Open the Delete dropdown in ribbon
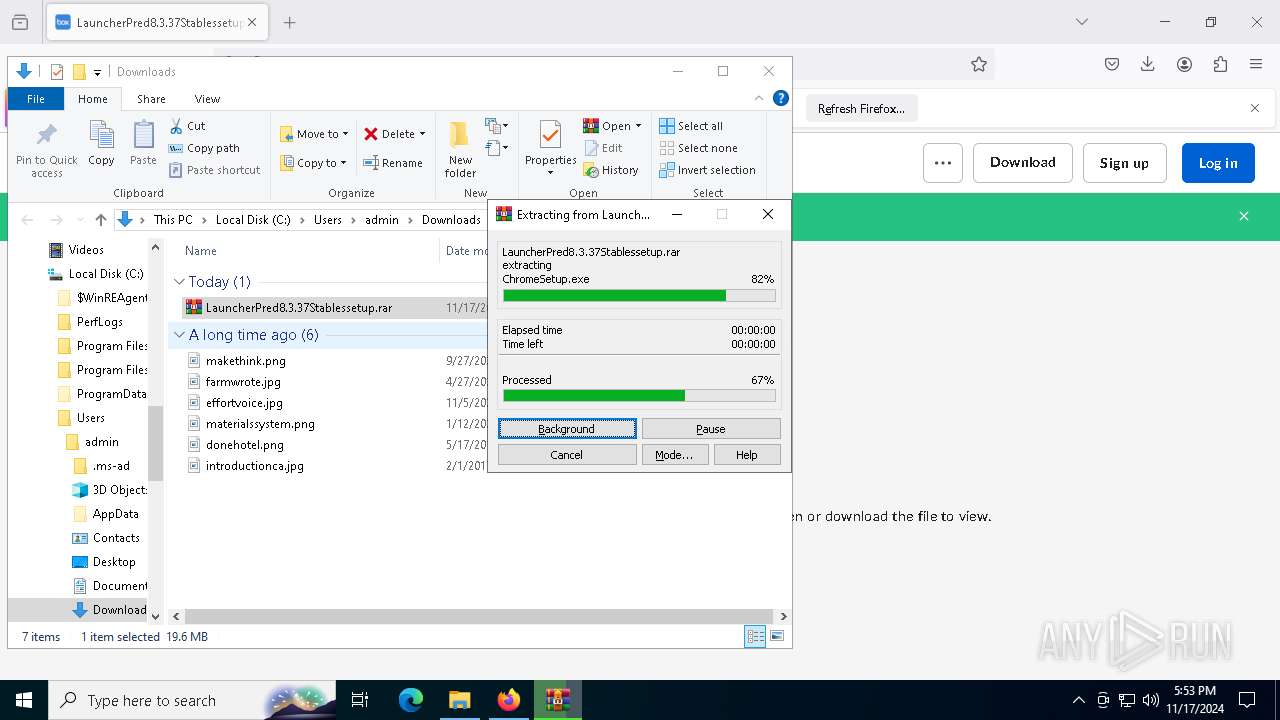1280x720 pixels. (x=395, y=134)
